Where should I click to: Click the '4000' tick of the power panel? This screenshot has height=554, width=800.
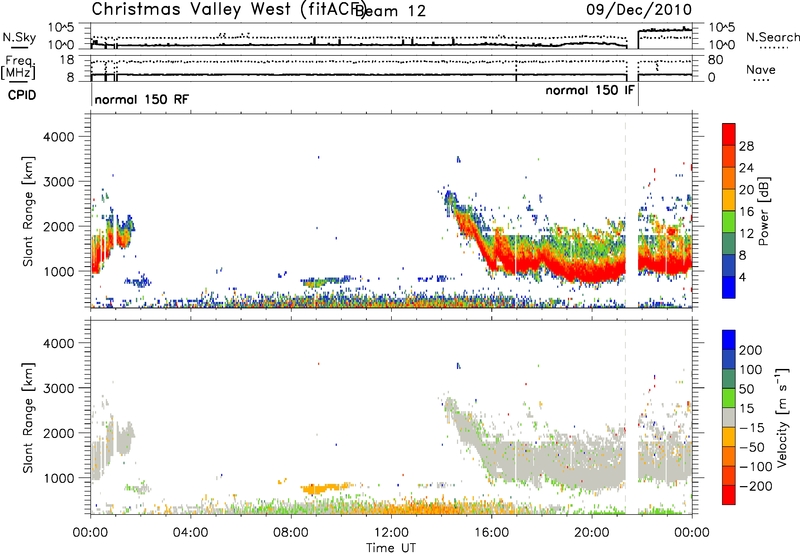[59, 137]
